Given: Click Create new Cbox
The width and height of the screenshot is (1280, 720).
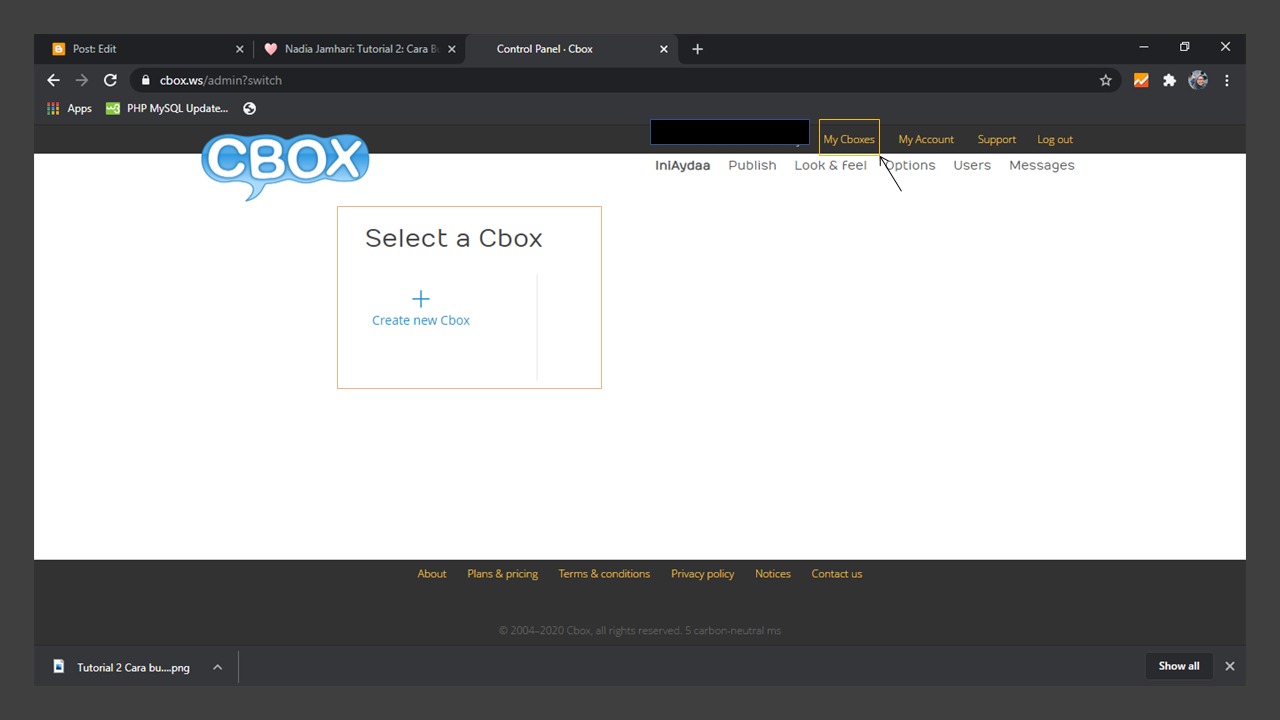Looking at the screenshot, I should pyautogui.click(x=420, y=319).
